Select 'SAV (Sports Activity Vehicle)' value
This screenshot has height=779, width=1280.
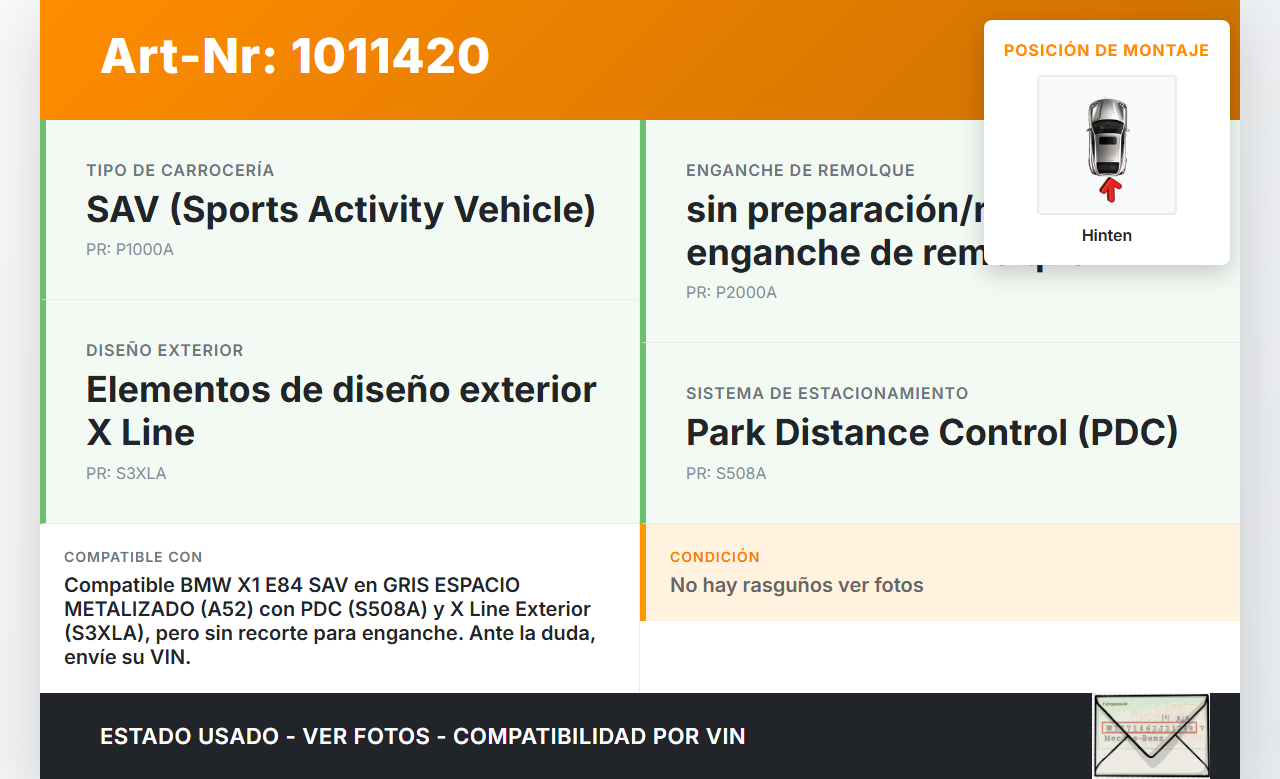click(341, 210)
